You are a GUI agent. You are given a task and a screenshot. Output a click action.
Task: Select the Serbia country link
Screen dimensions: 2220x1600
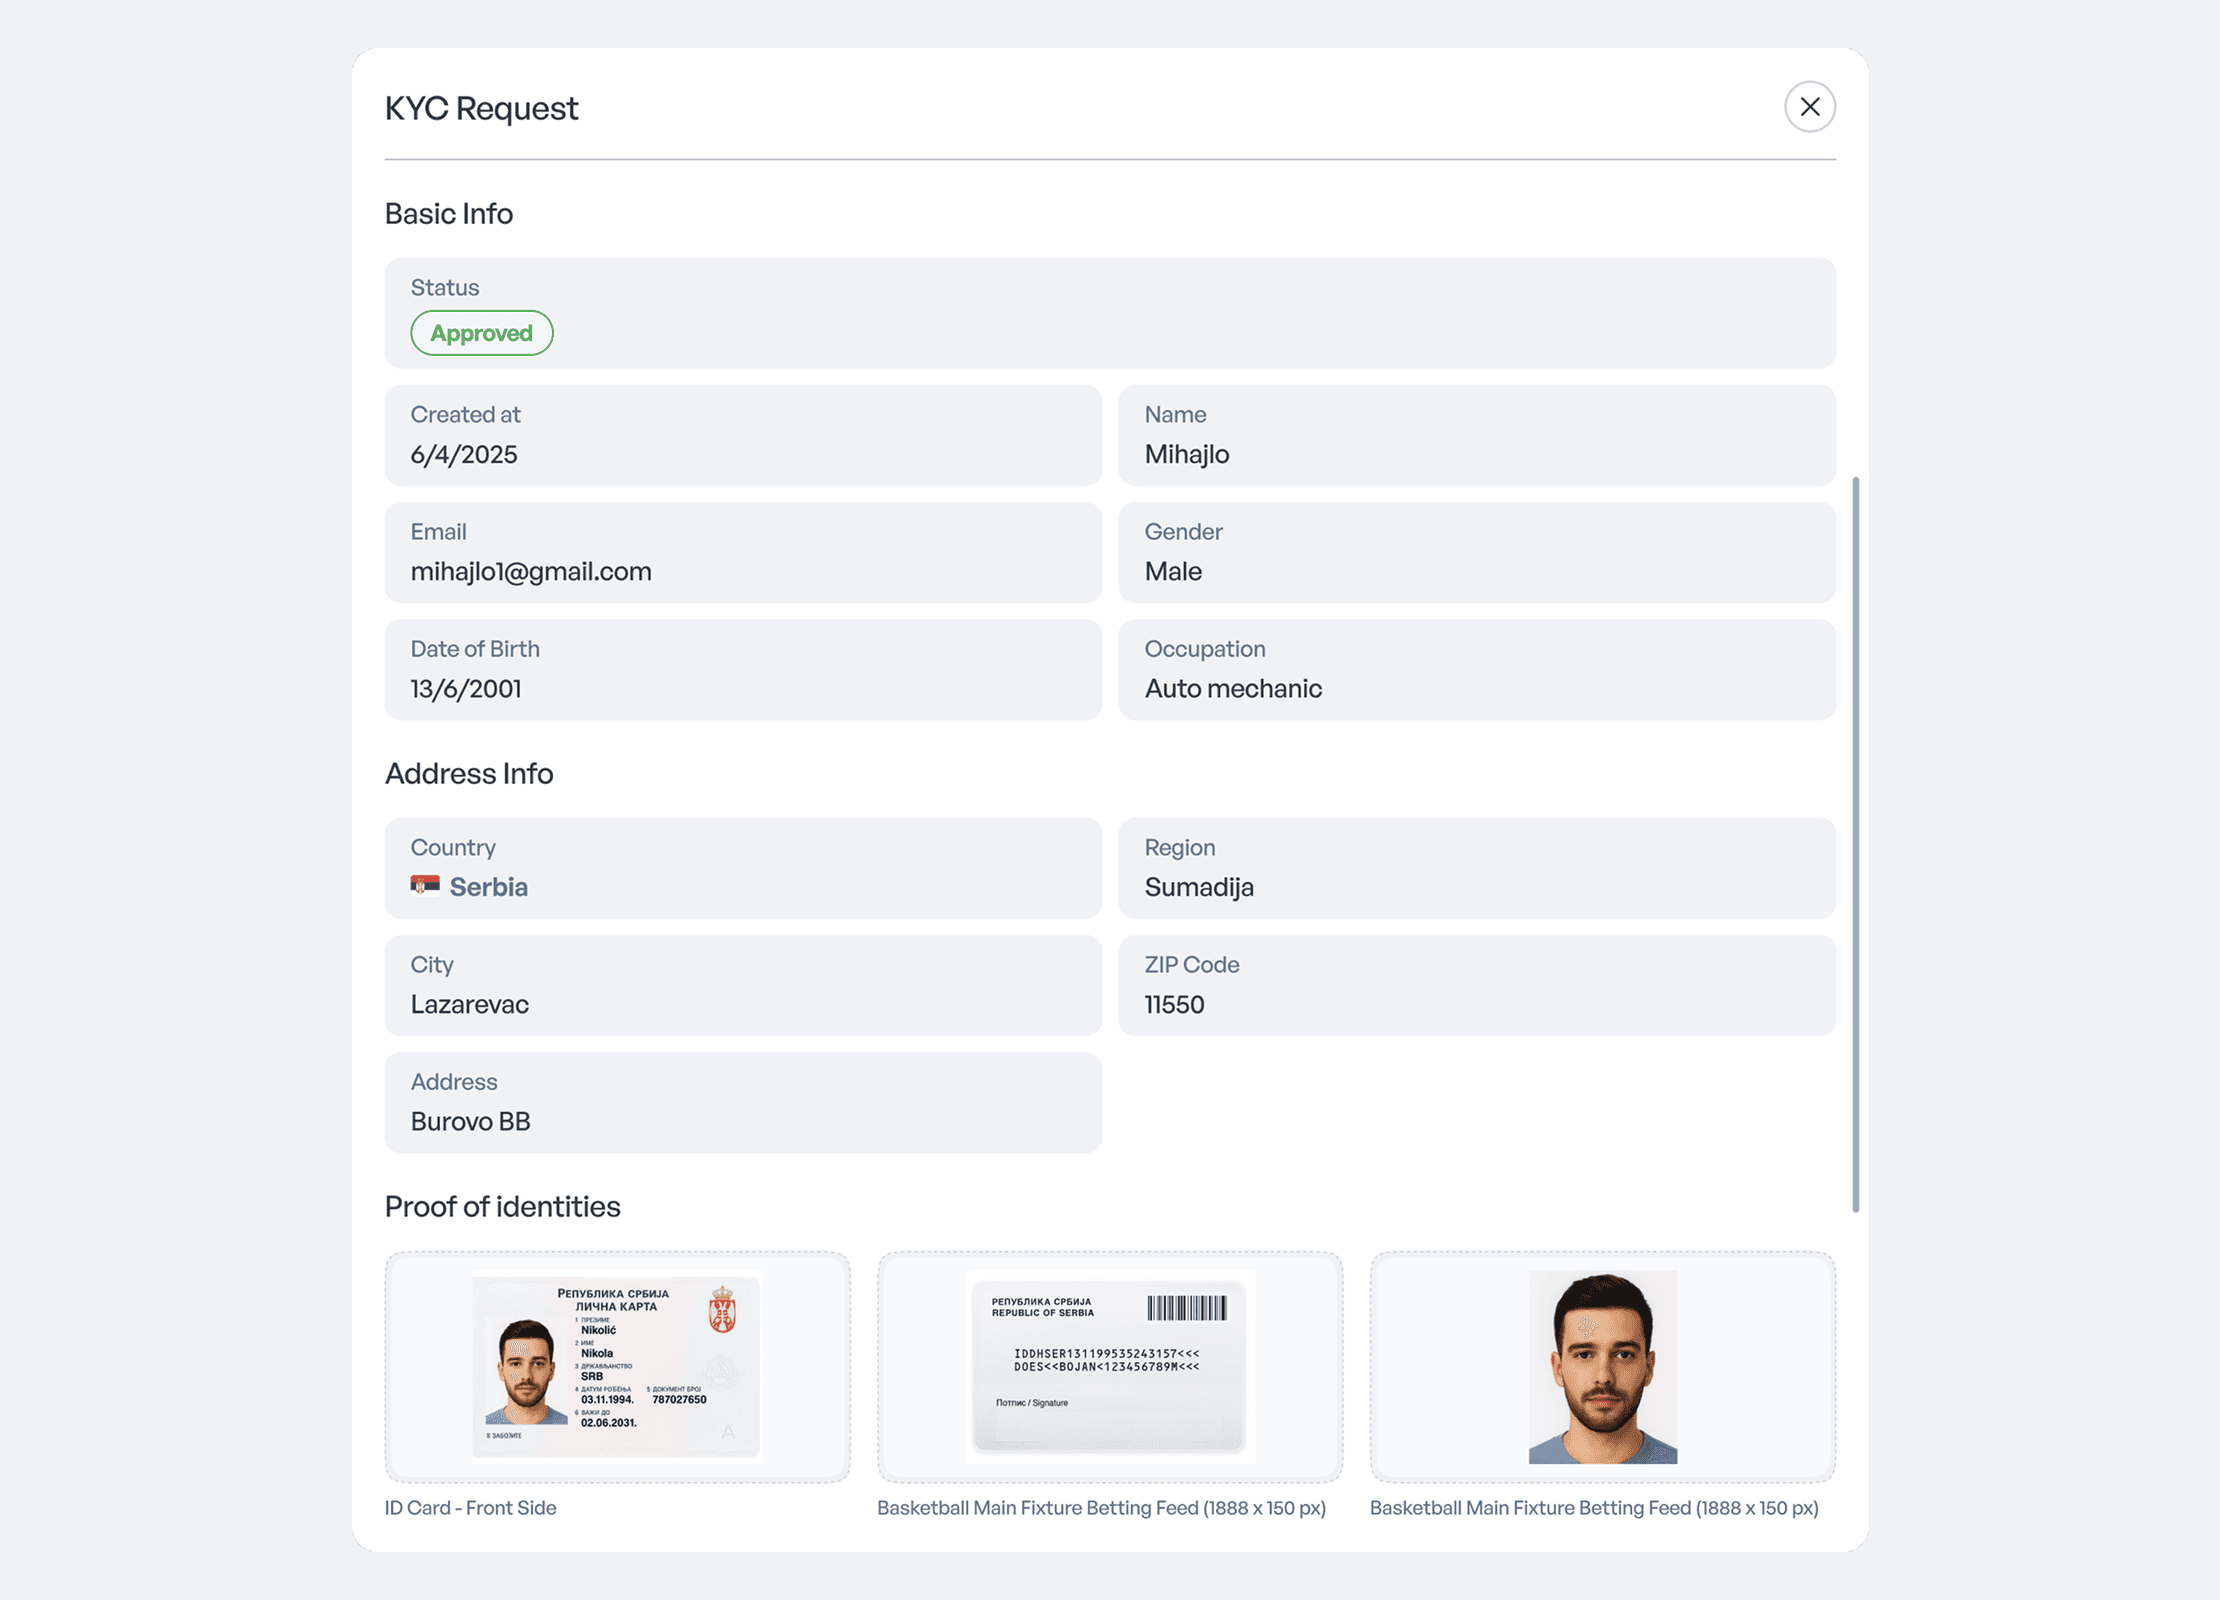pos(488,887)
